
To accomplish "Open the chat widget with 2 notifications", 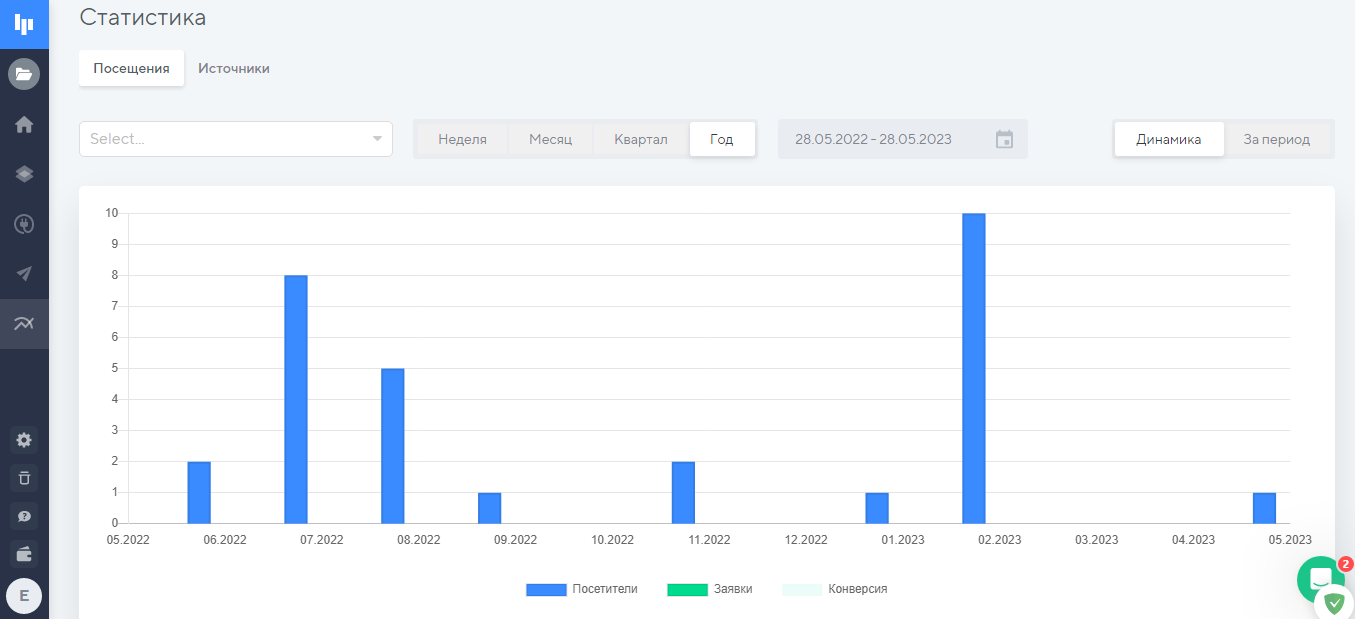I will point(1320,579).
